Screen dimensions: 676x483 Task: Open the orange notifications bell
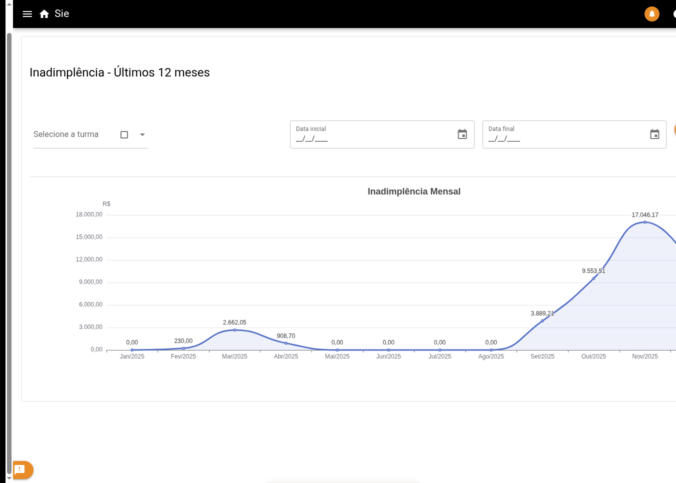(652, 14)
